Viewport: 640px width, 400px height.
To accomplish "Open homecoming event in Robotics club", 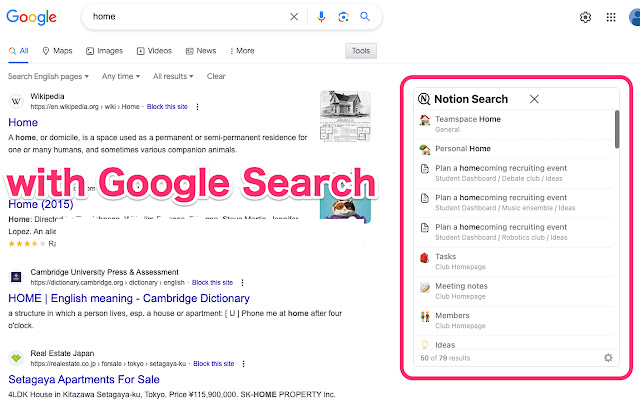I will tap(515, 232).
